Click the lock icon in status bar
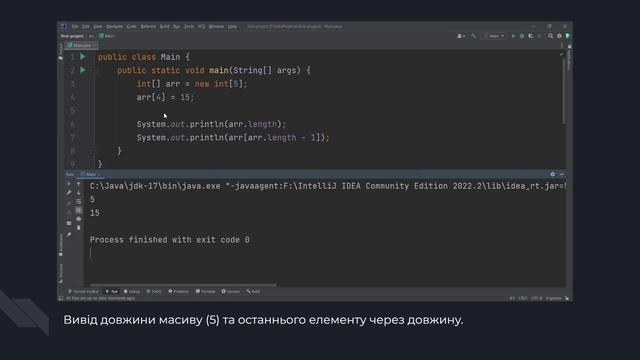 click(567, 298)
